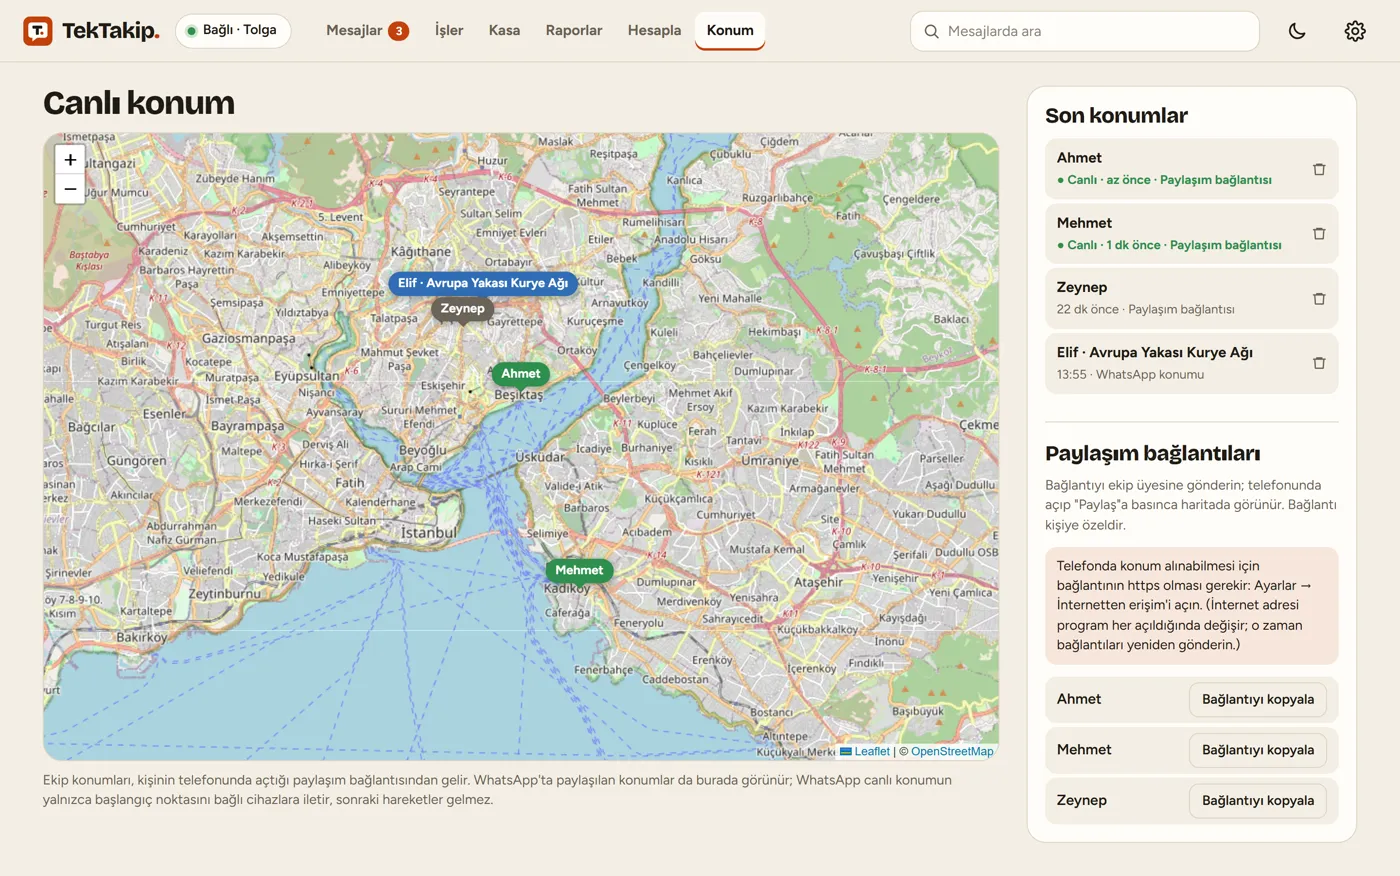The width and height of the screenshot is (1400, 876).
Task: Open the Raporlar tab
Action: click(574, 30)
